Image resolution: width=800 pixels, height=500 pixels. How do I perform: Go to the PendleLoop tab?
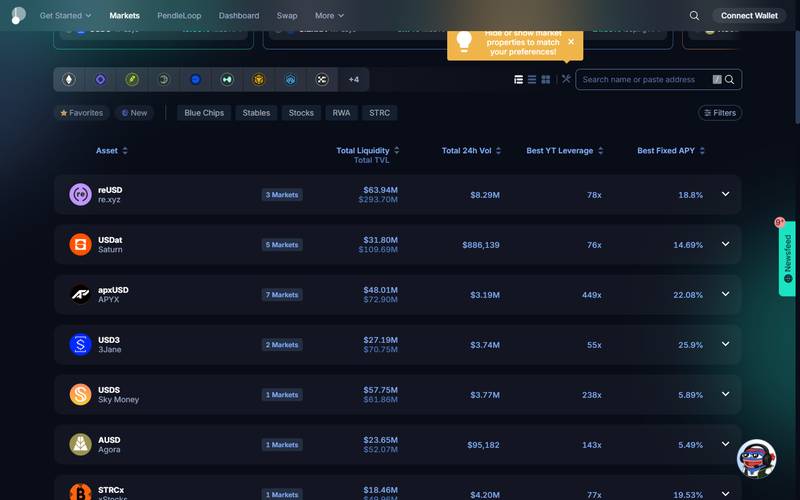(x=179, y=16)
